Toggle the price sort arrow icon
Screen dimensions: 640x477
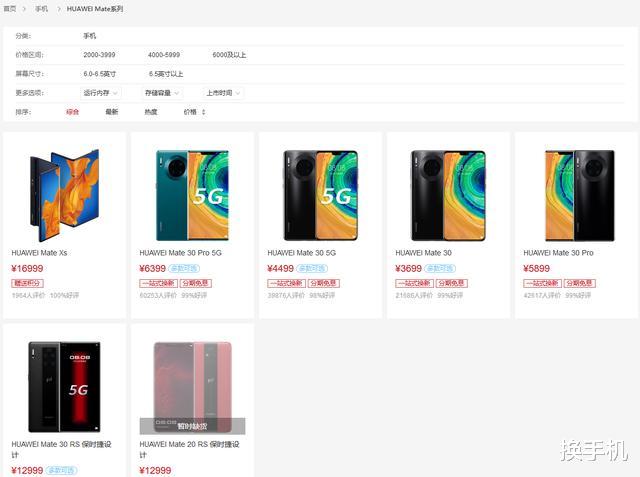click(203, 112)
